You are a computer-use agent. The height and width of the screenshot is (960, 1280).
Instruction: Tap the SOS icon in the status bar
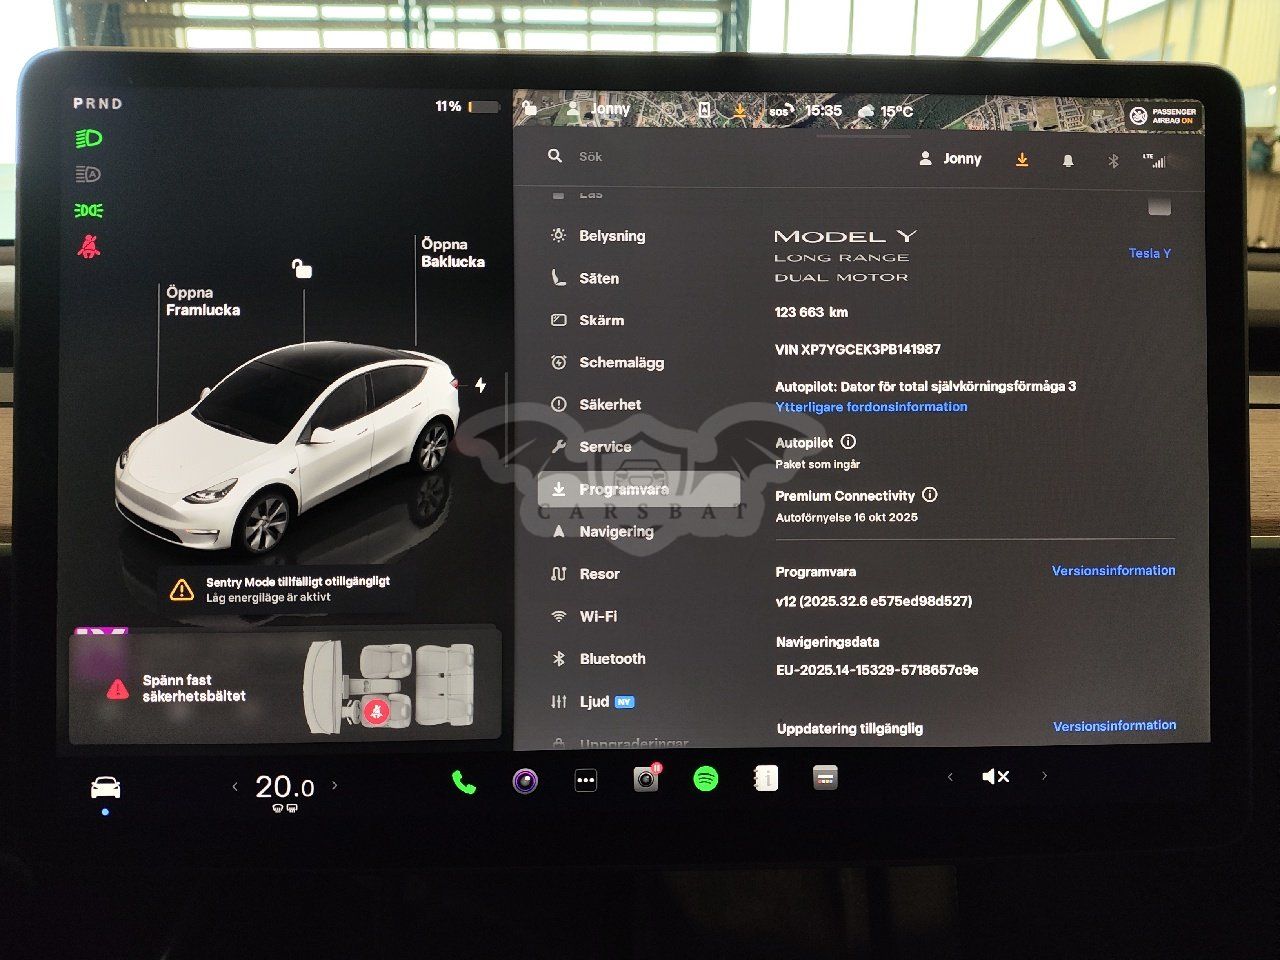click(780, 111)
